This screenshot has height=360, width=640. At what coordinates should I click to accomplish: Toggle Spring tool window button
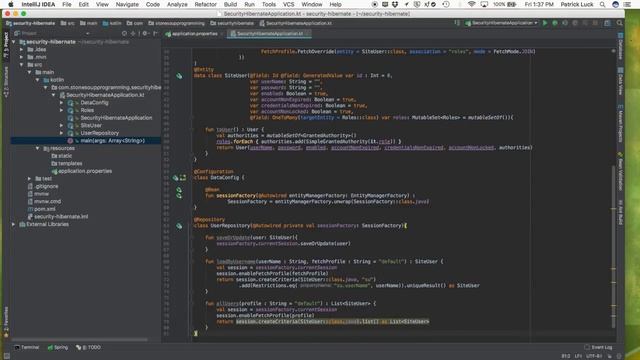58,347
